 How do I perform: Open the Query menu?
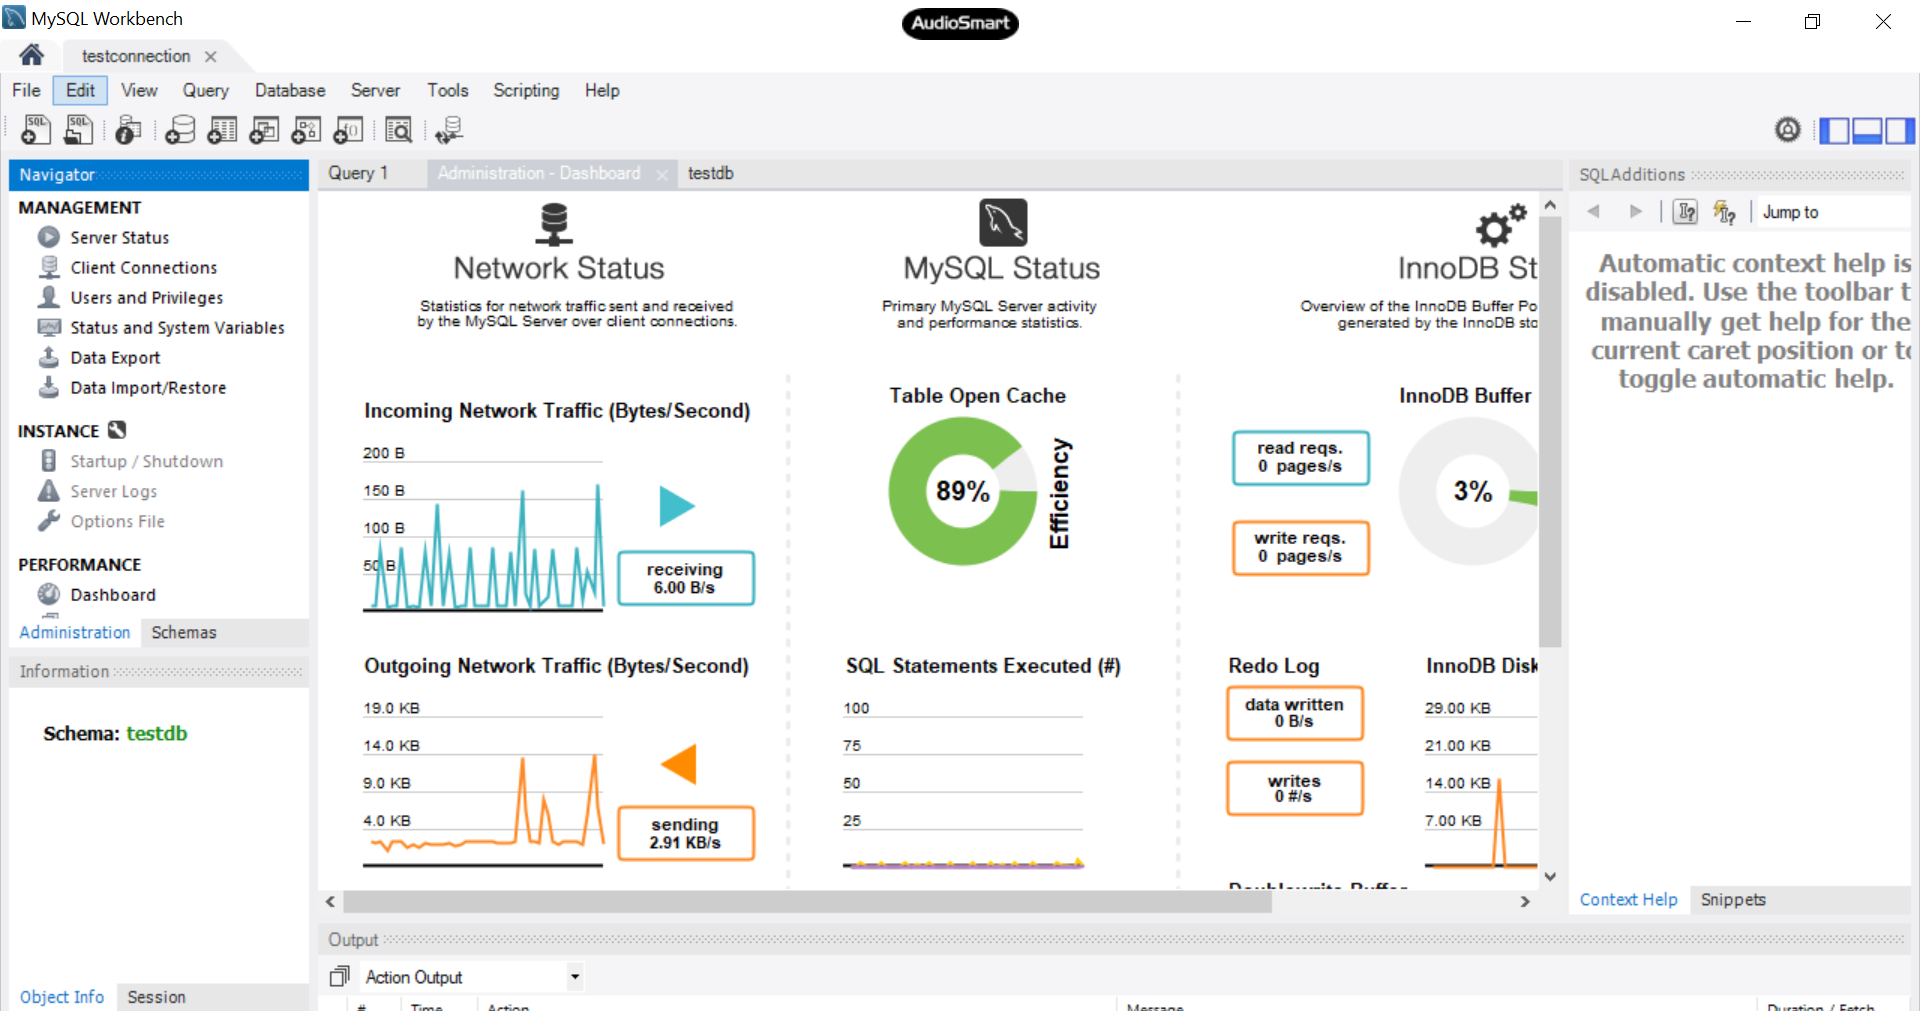(x=205, y=90)
